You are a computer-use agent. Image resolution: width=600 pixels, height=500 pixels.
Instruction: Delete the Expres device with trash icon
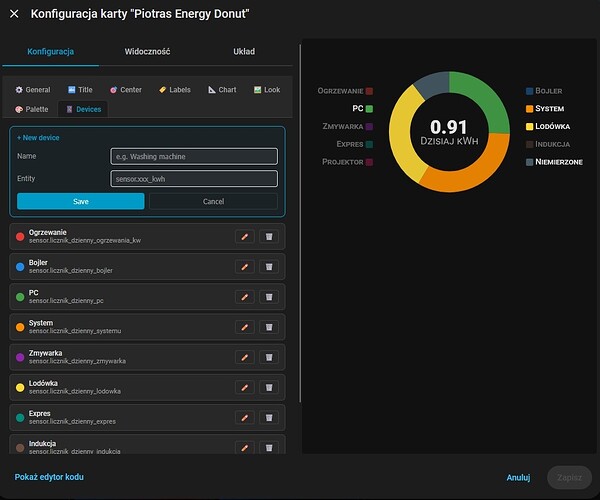(x=269, y=418)
